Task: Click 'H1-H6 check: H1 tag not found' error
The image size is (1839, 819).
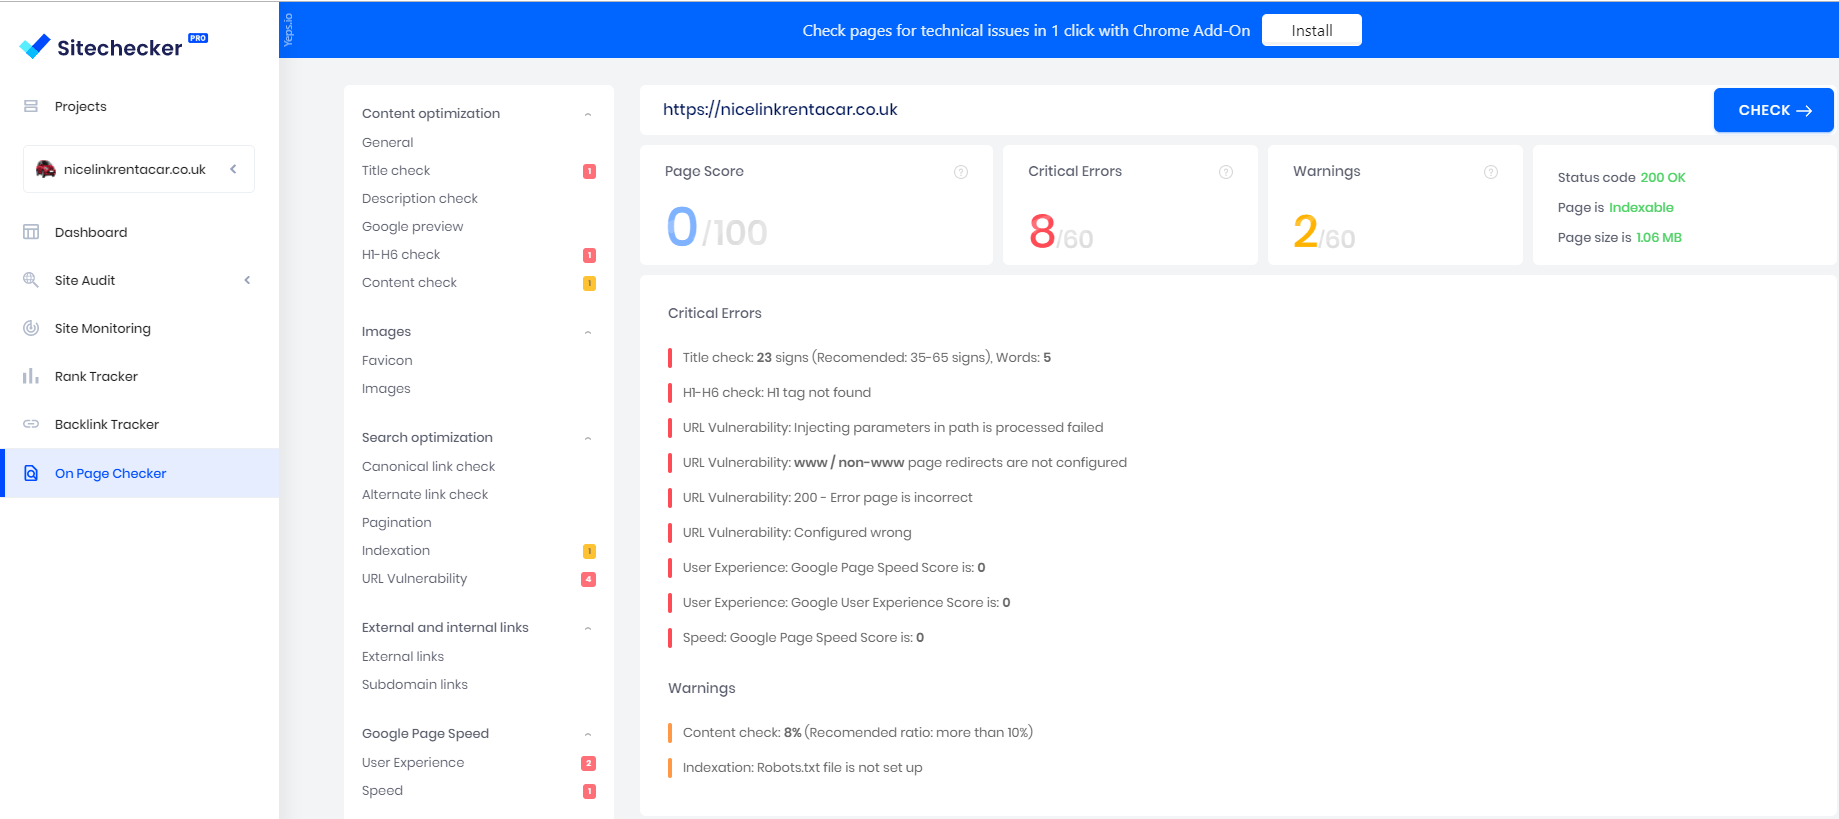Action: click(x=777, y=392)
